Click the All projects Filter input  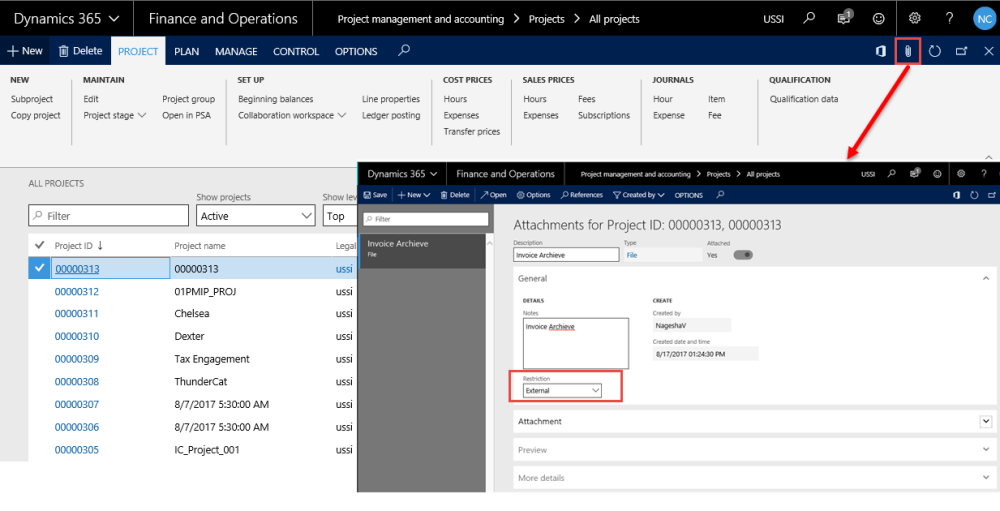(x=108, y=216)
